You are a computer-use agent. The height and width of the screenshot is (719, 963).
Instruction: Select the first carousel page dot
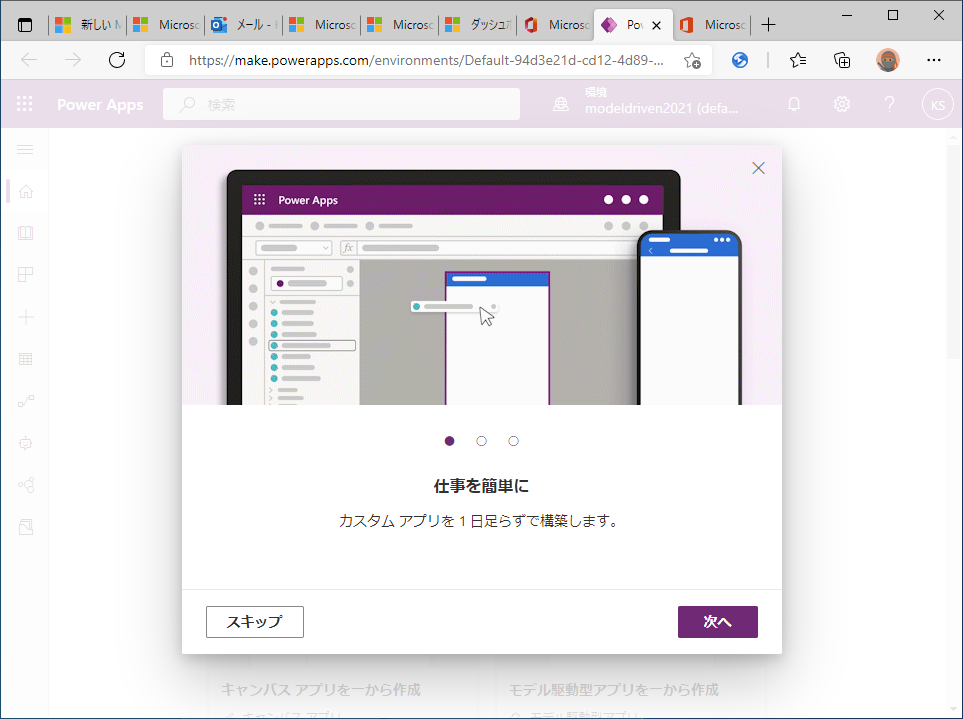450,441
